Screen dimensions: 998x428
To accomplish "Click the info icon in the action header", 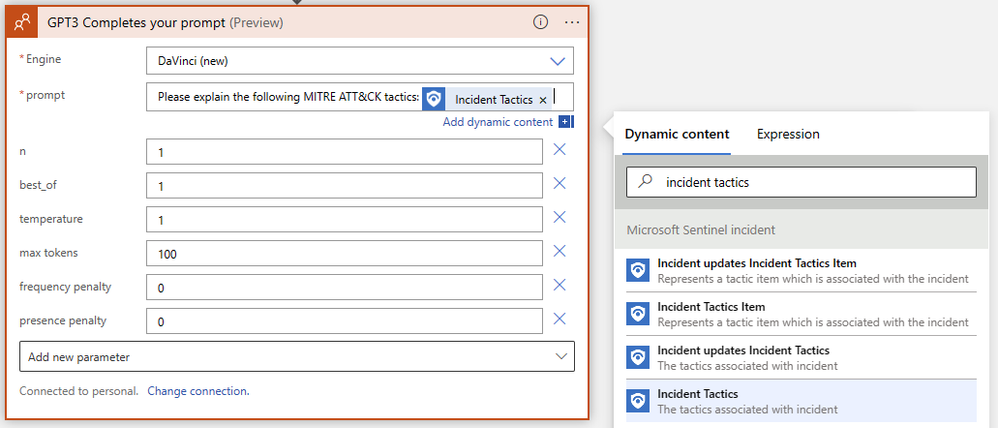I will coord(540,21).
